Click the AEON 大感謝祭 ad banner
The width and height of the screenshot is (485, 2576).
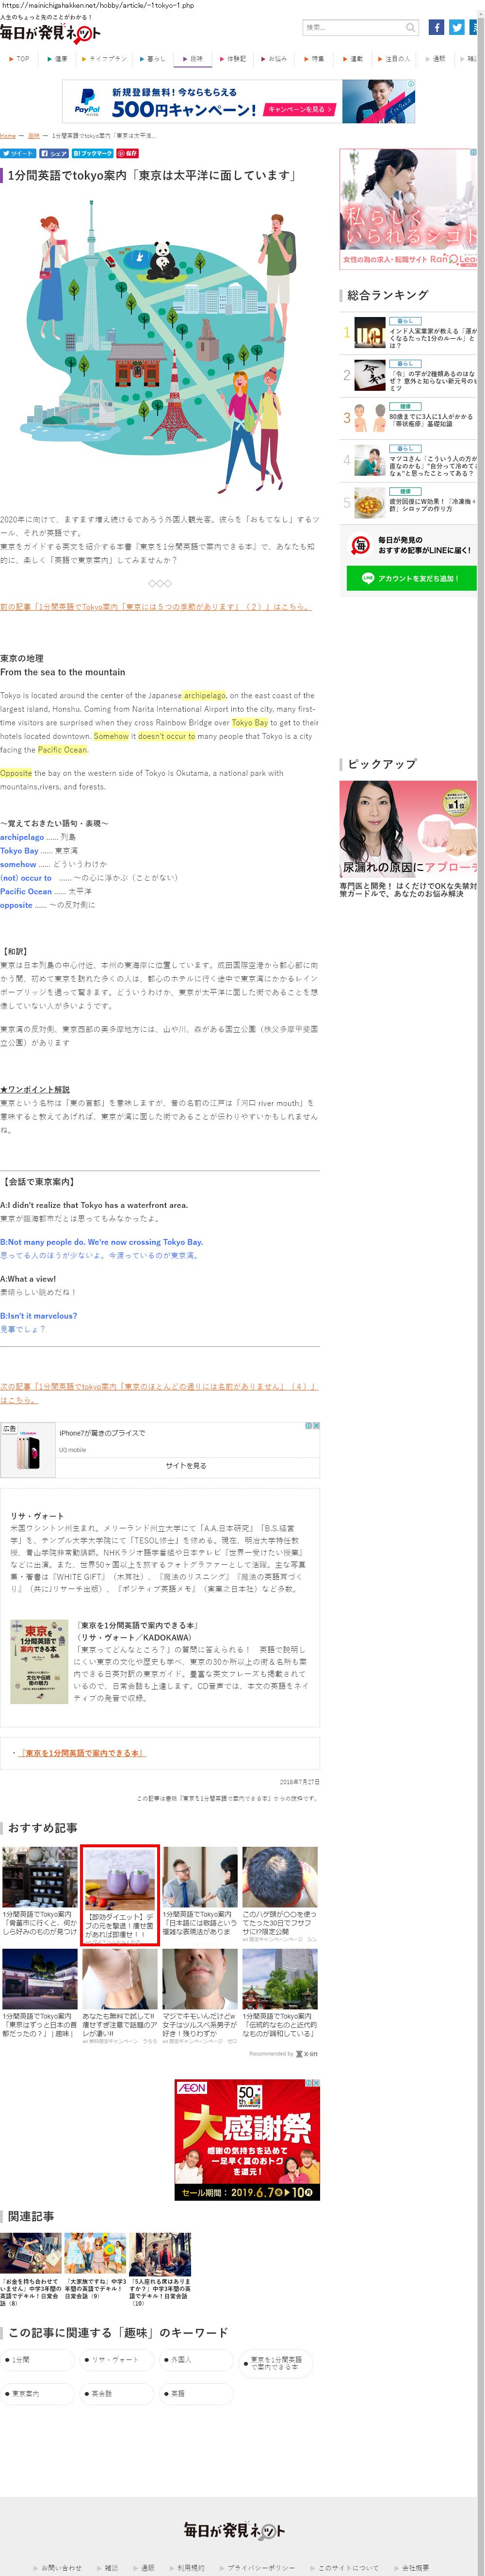pos(247,2139)
